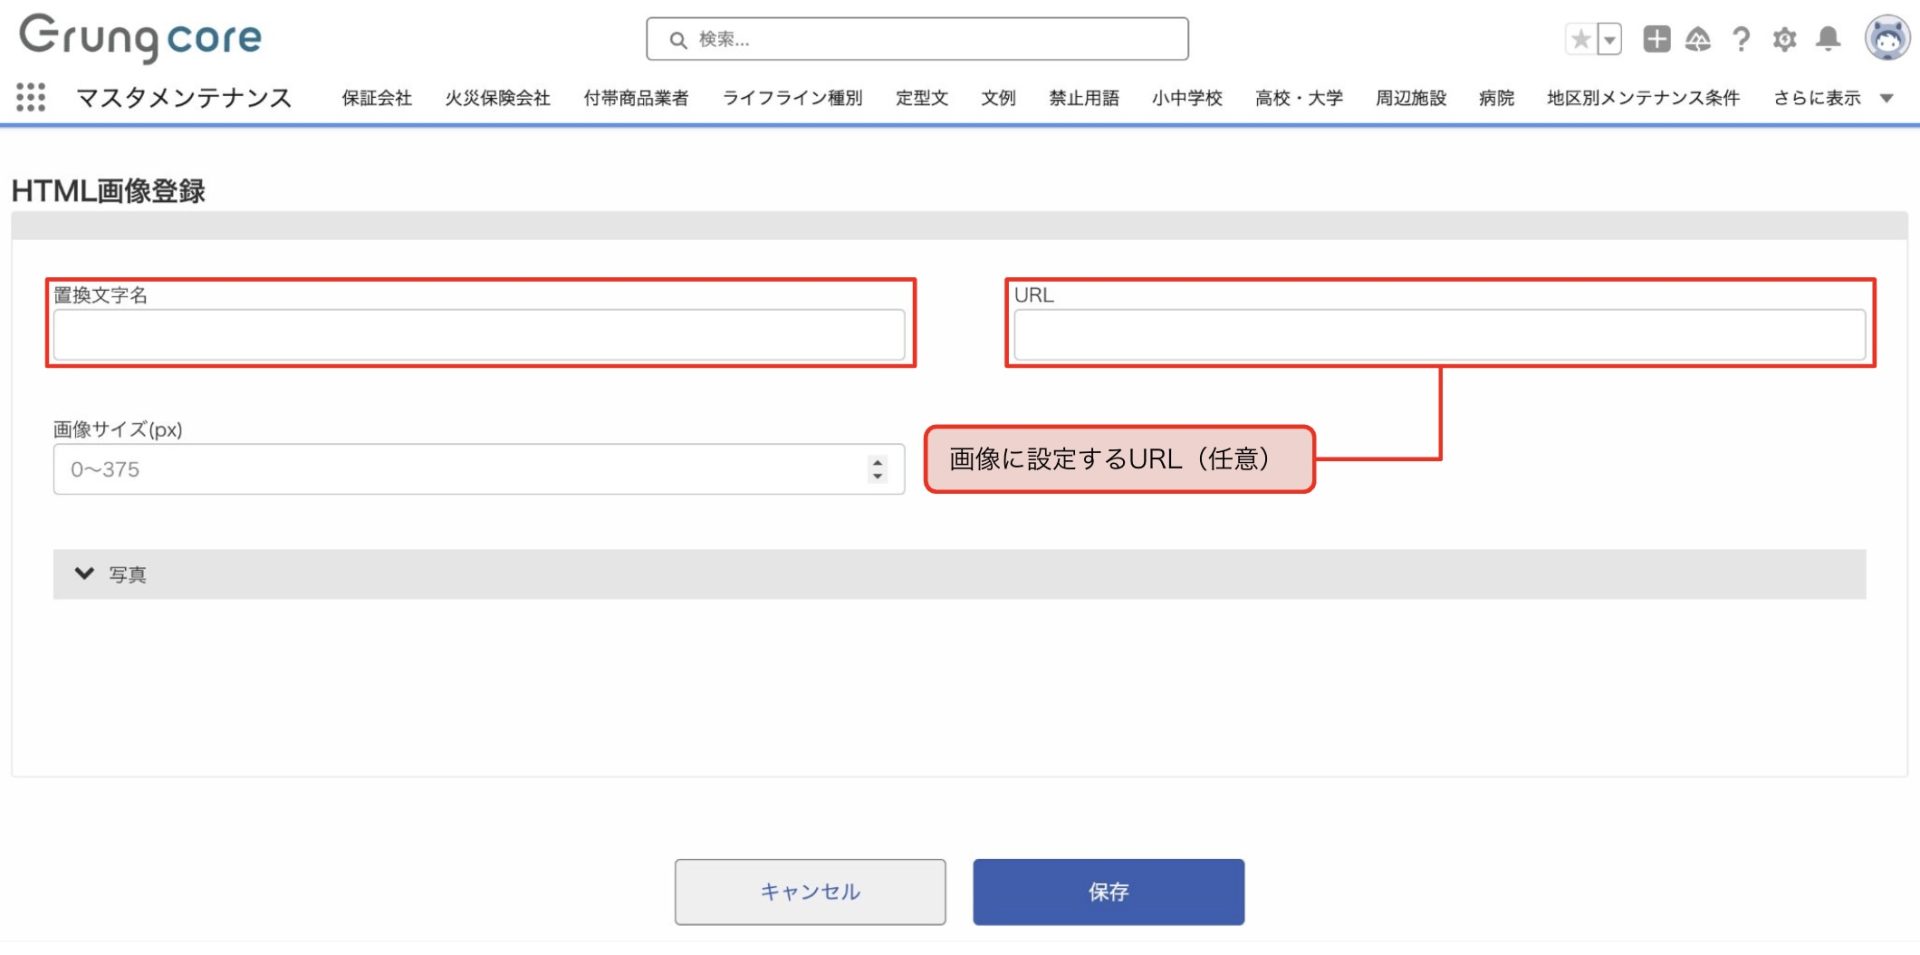
Task: View notifications bell icon
Action: 1828,39
